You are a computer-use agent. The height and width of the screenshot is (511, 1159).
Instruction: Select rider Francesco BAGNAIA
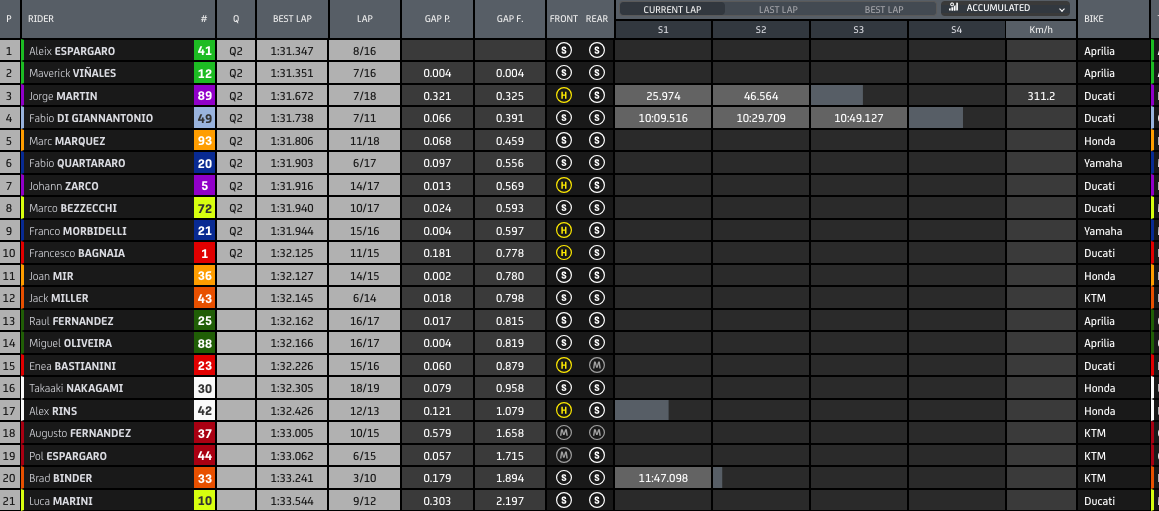click(x=77, y=253)
